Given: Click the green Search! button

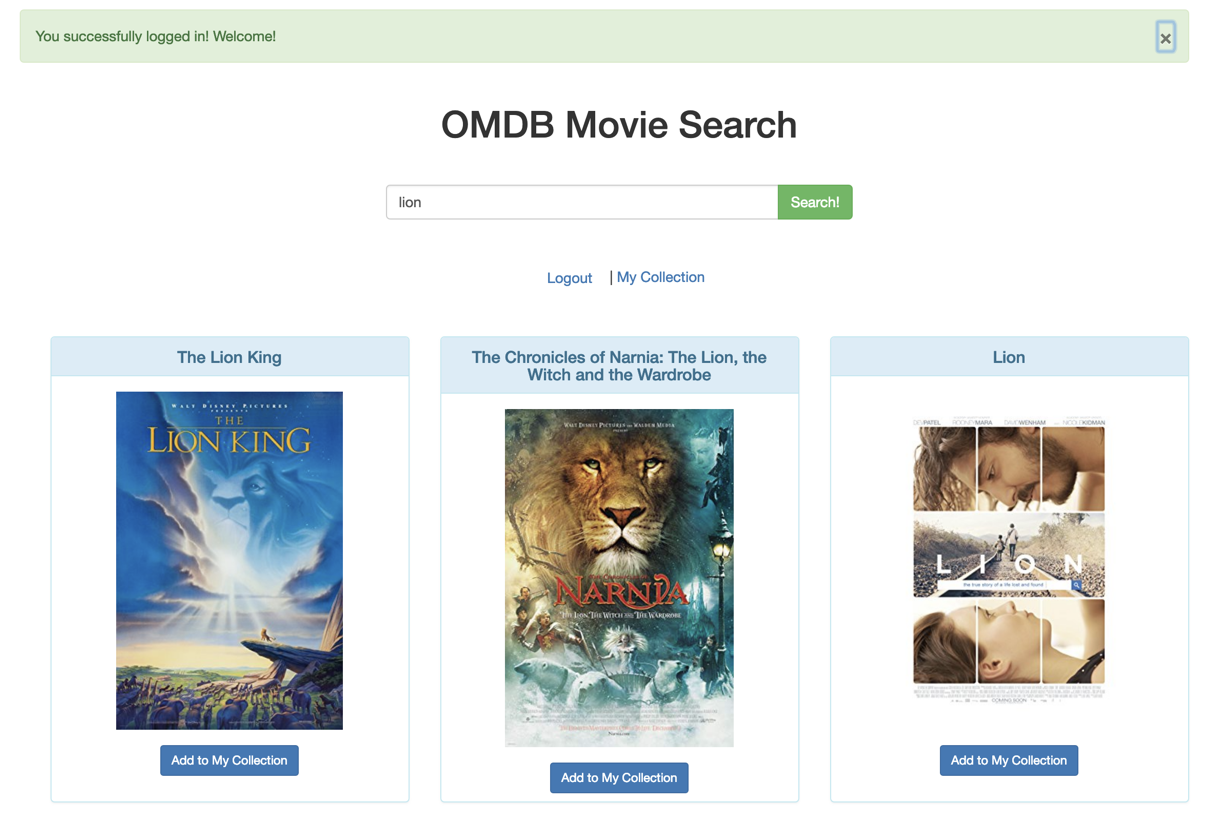Looking at the screenshot, I should pos(815,202).
